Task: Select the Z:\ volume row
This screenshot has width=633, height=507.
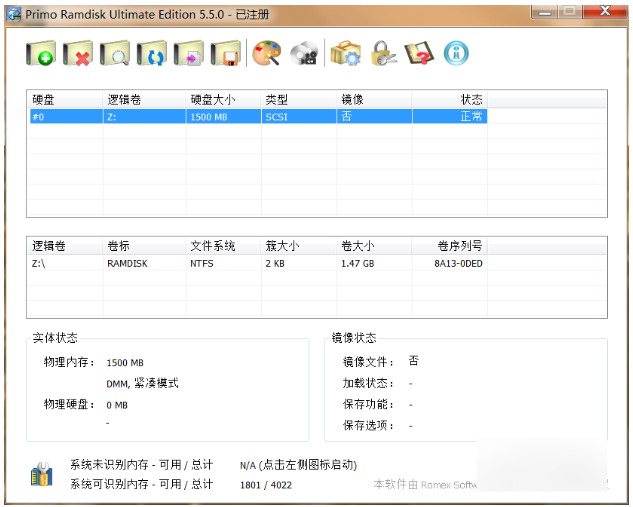Action: (258, 264)
